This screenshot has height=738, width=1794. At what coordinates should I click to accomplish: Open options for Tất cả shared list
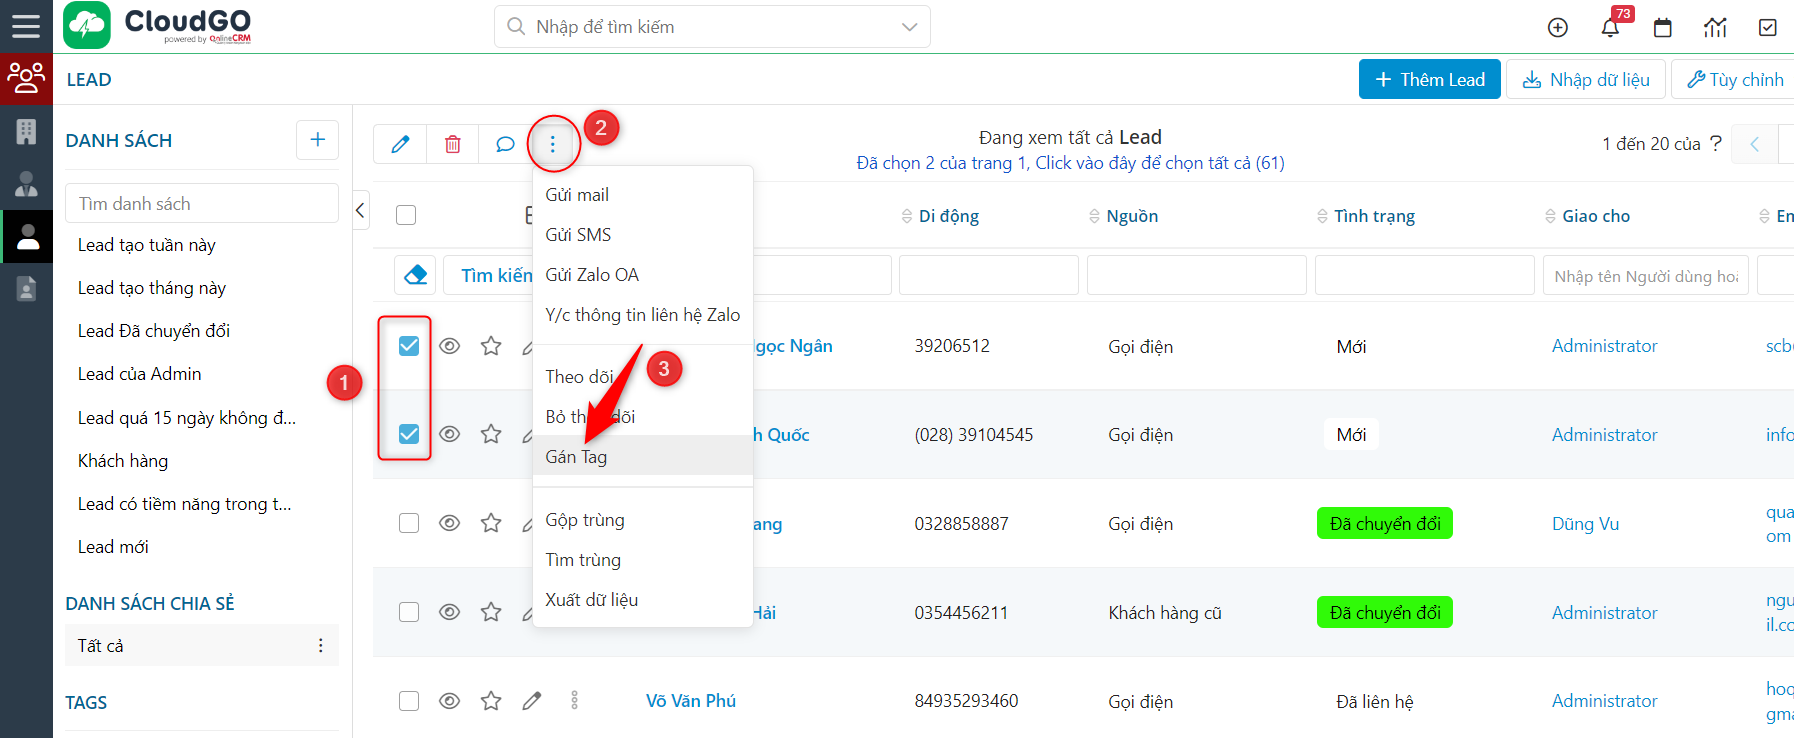pyautogui.click(x=320, y=646)
